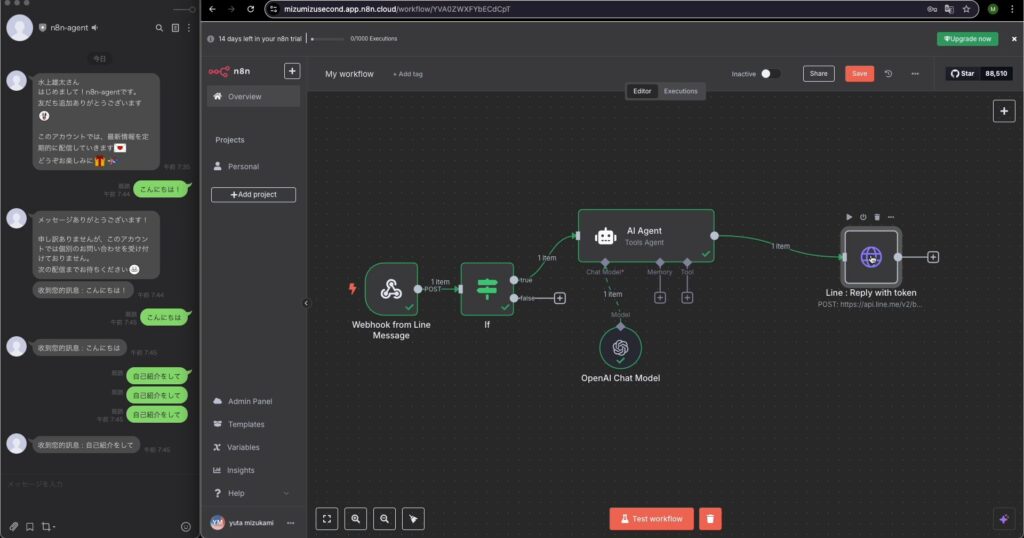Click the Add project button

pyautogui.click(x=253, y=195)
